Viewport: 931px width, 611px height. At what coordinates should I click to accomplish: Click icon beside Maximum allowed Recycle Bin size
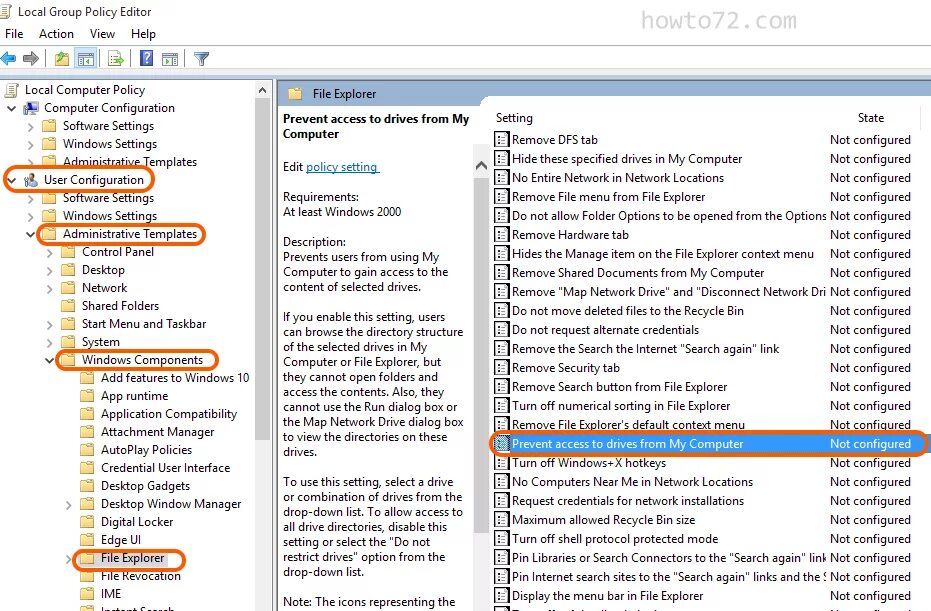502,520
